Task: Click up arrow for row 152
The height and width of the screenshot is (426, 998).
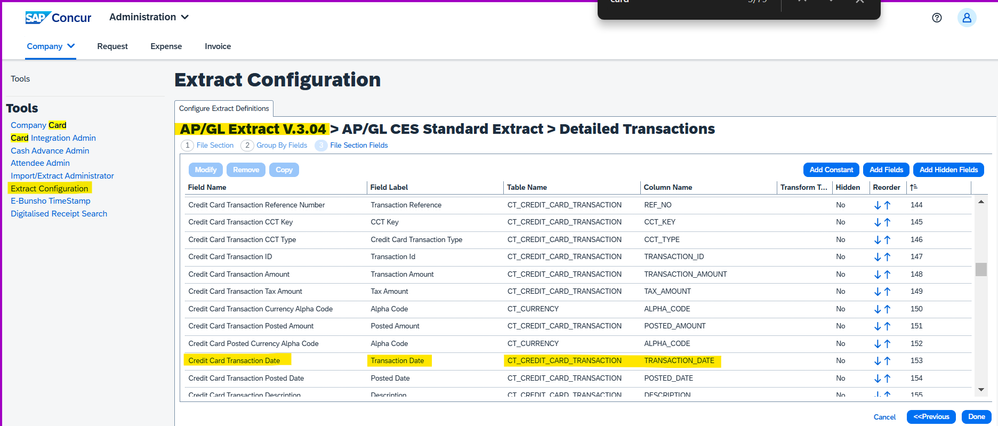Action: [x=887, y=344]
